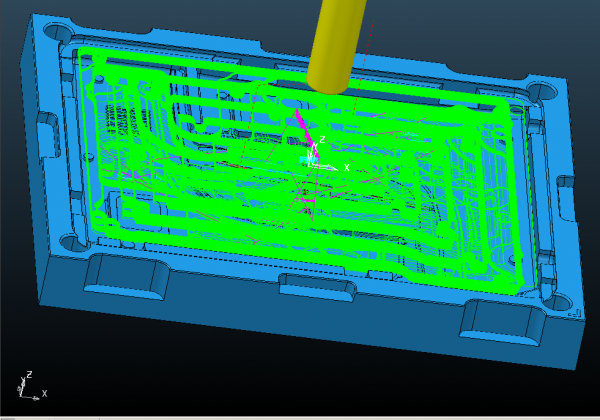
Task: Select the front-left pocket on plate edge
Action: pyautogui.click(x=125, y=273)
